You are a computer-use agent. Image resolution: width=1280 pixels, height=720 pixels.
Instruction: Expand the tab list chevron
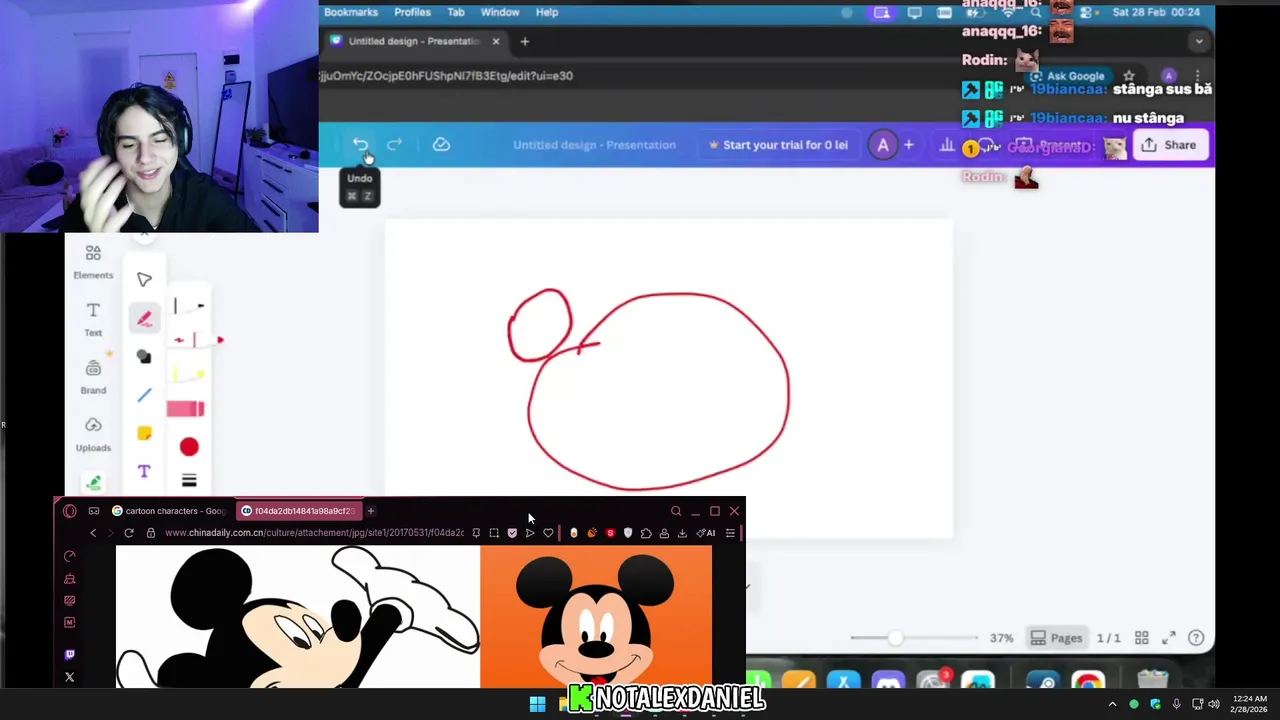[1198, 41]
